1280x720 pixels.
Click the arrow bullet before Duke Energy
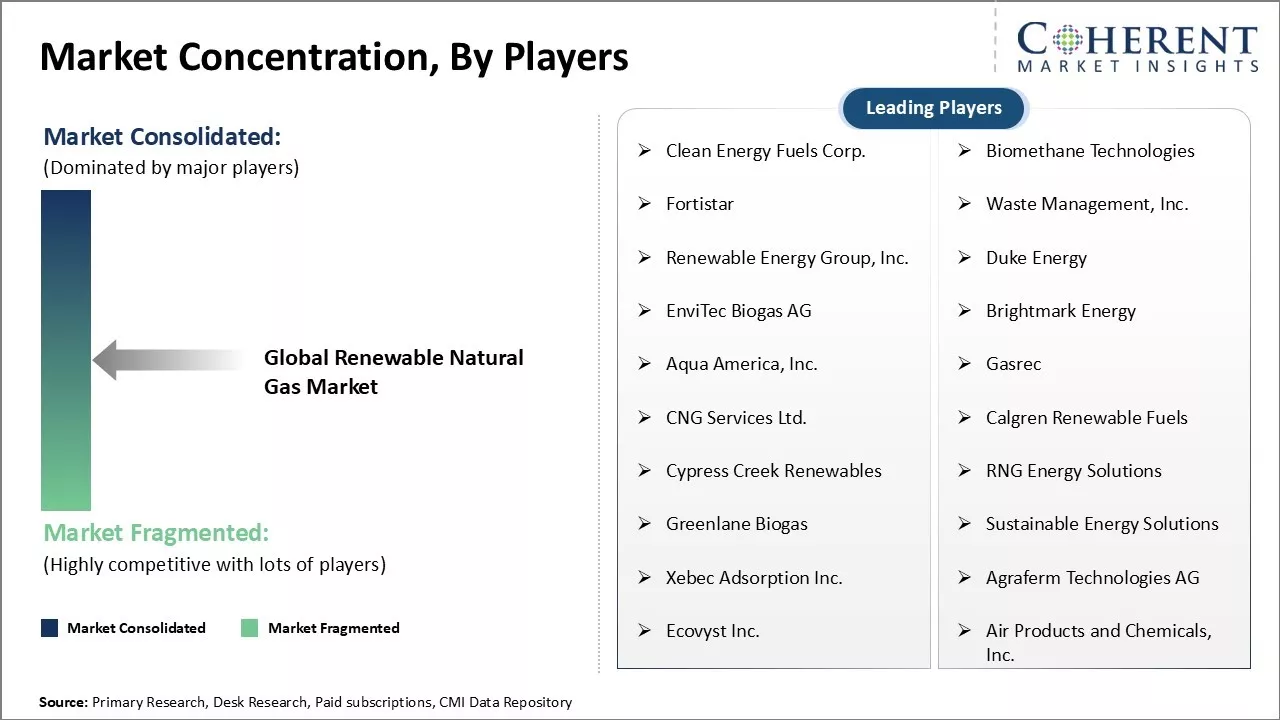965,258
